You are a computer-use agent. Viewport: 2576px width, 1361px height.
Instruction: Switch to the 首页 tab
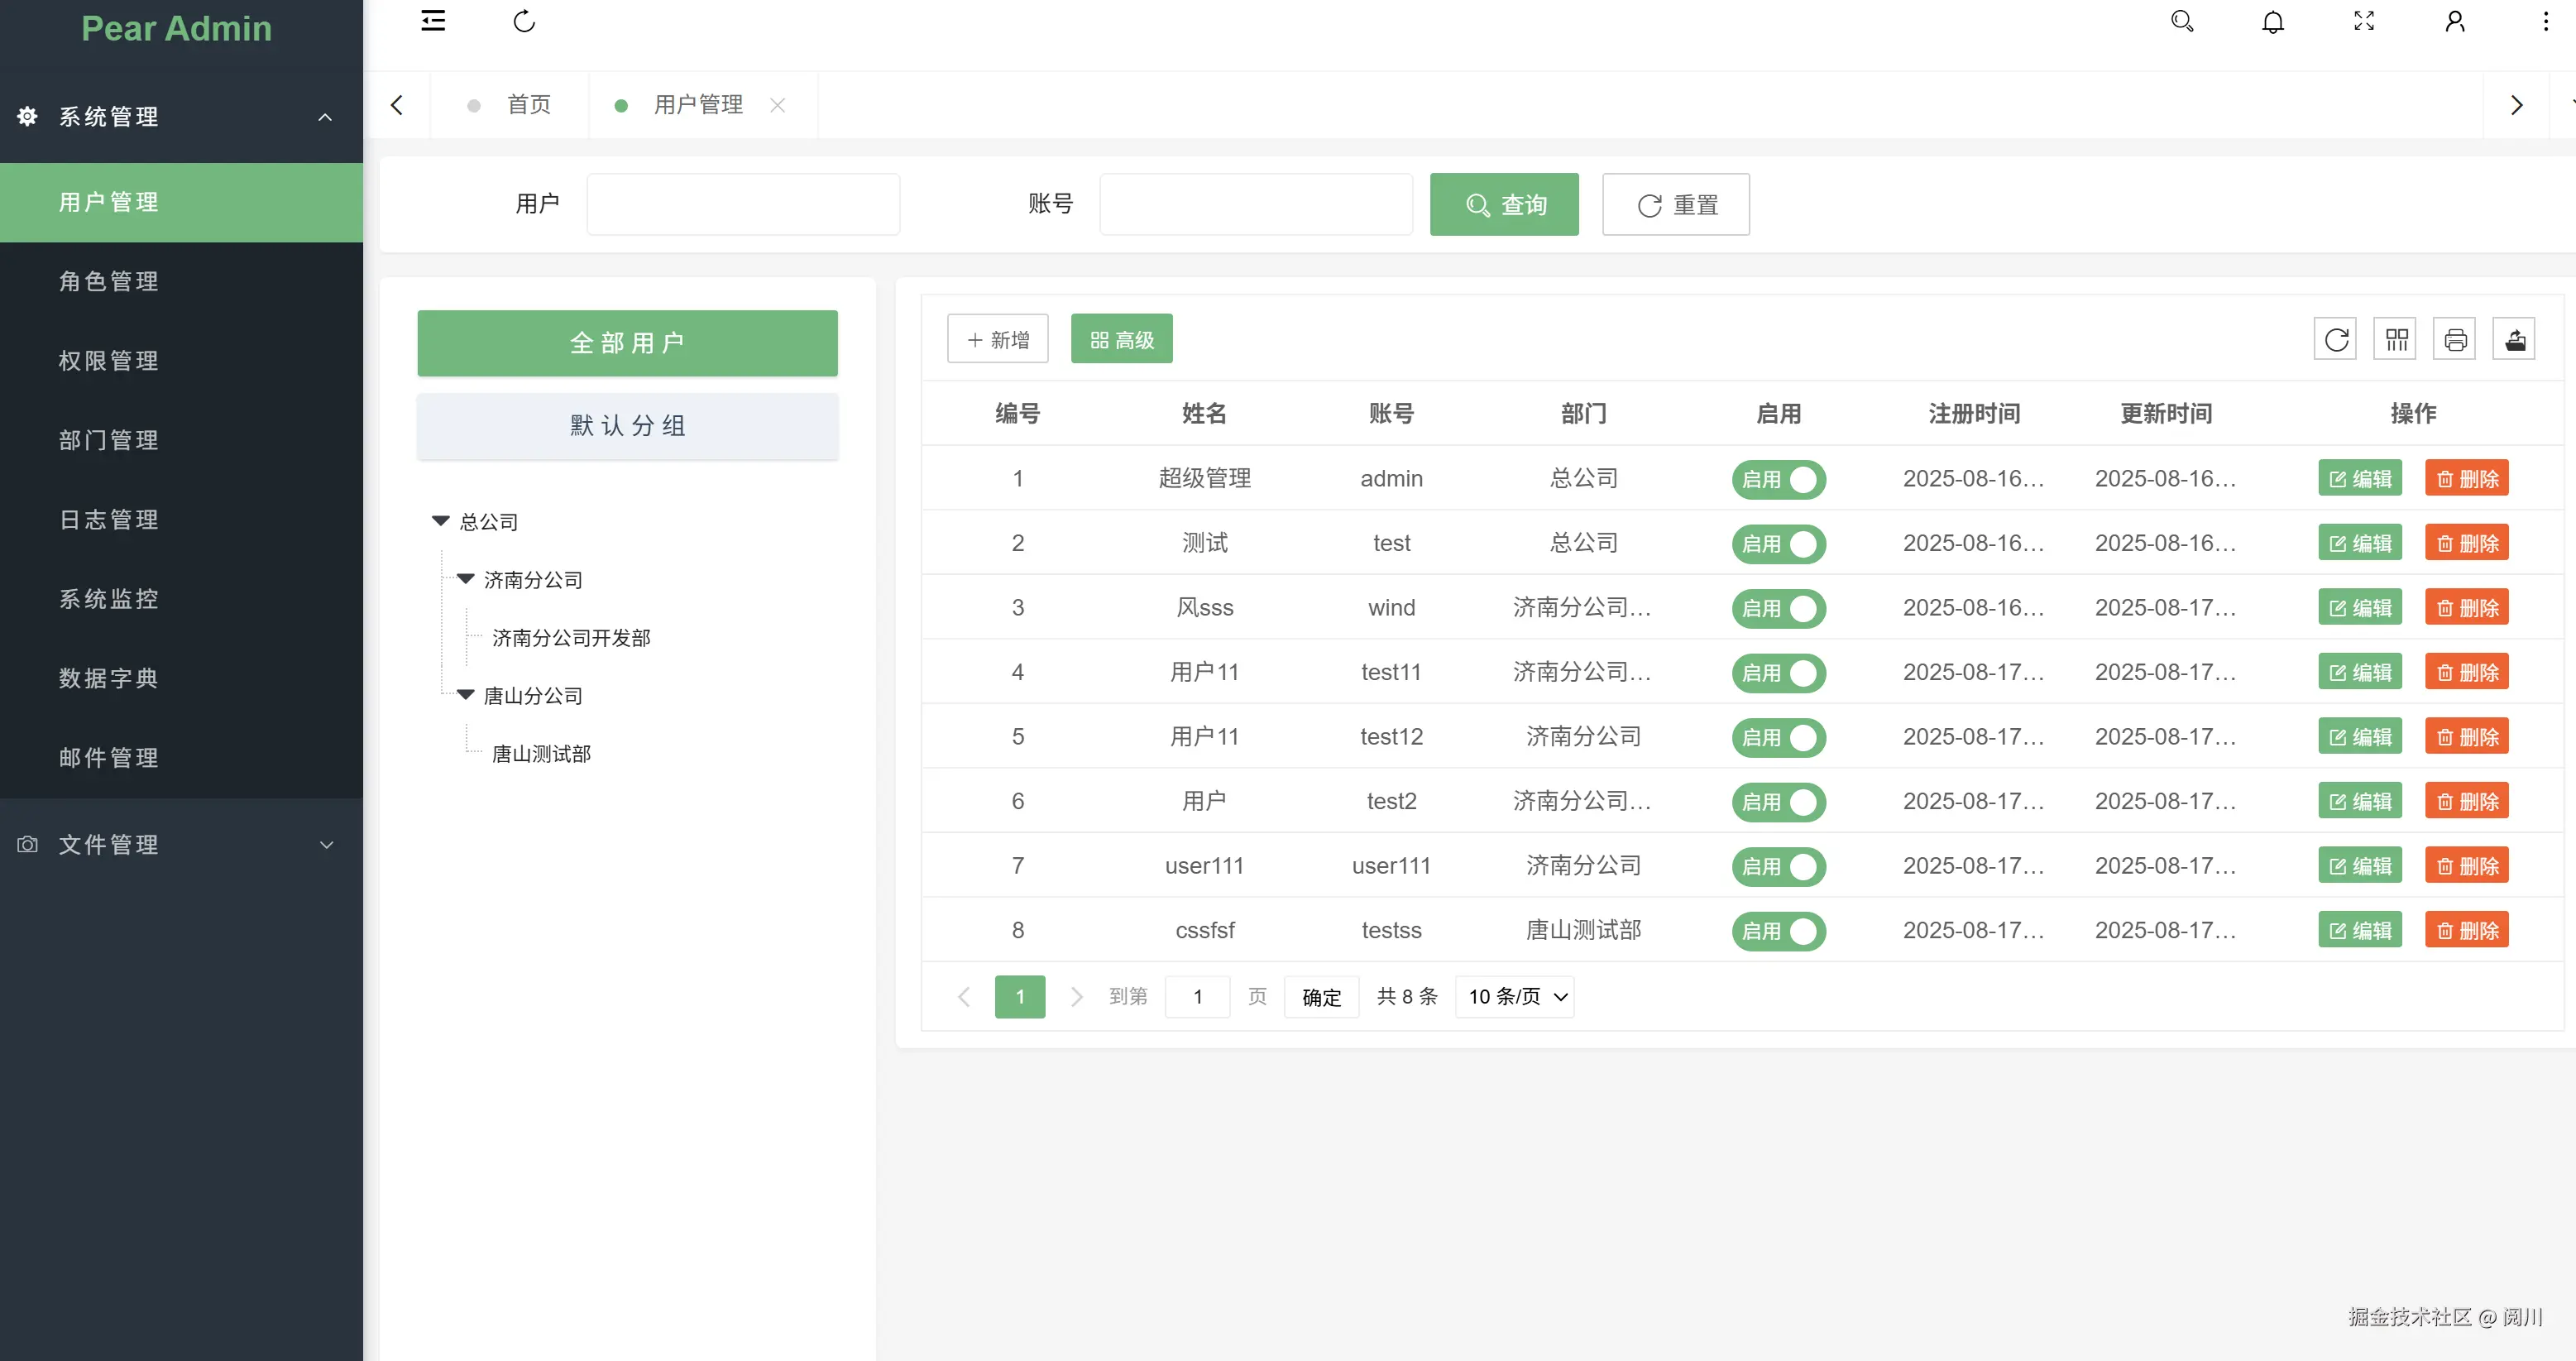point(528,105)
